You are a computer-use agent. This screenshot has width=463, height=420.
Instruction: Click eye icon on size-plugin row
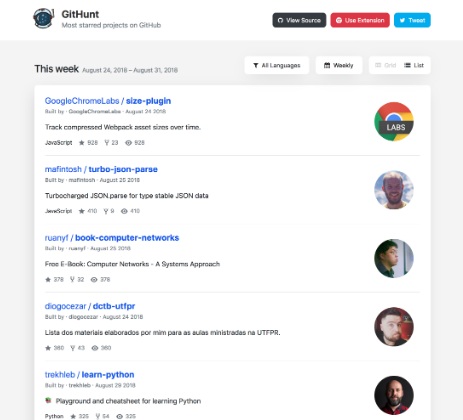point(128,143)
